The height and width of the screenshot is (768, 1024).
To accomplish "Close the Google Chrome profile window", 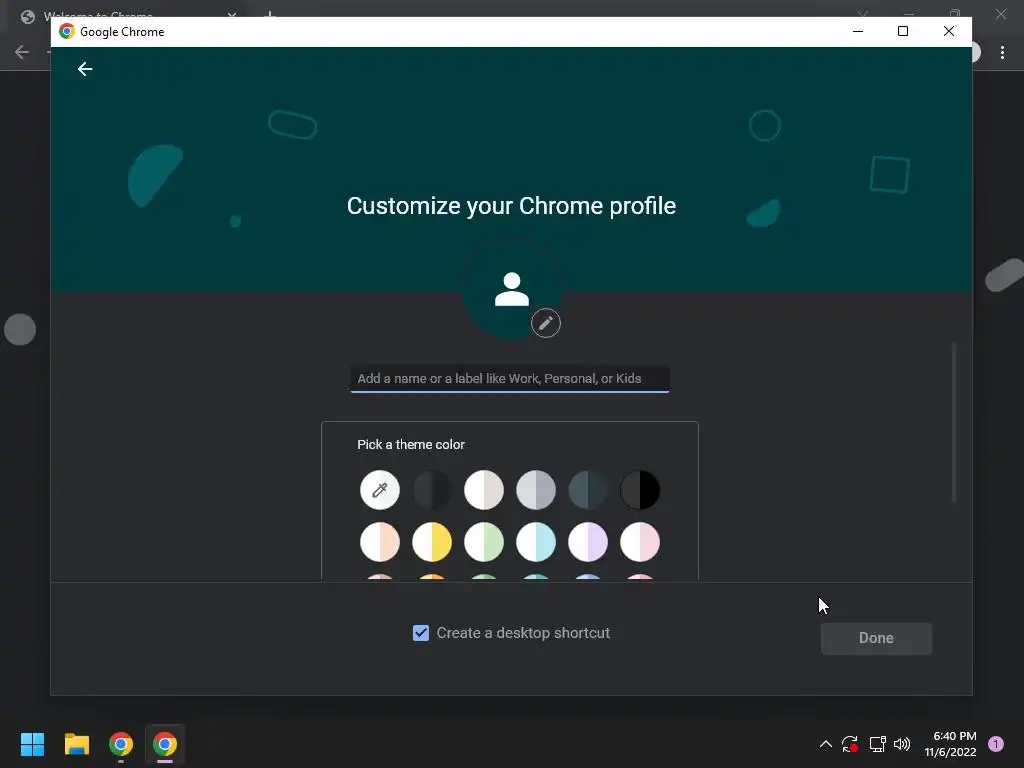I will pos(949,31).
